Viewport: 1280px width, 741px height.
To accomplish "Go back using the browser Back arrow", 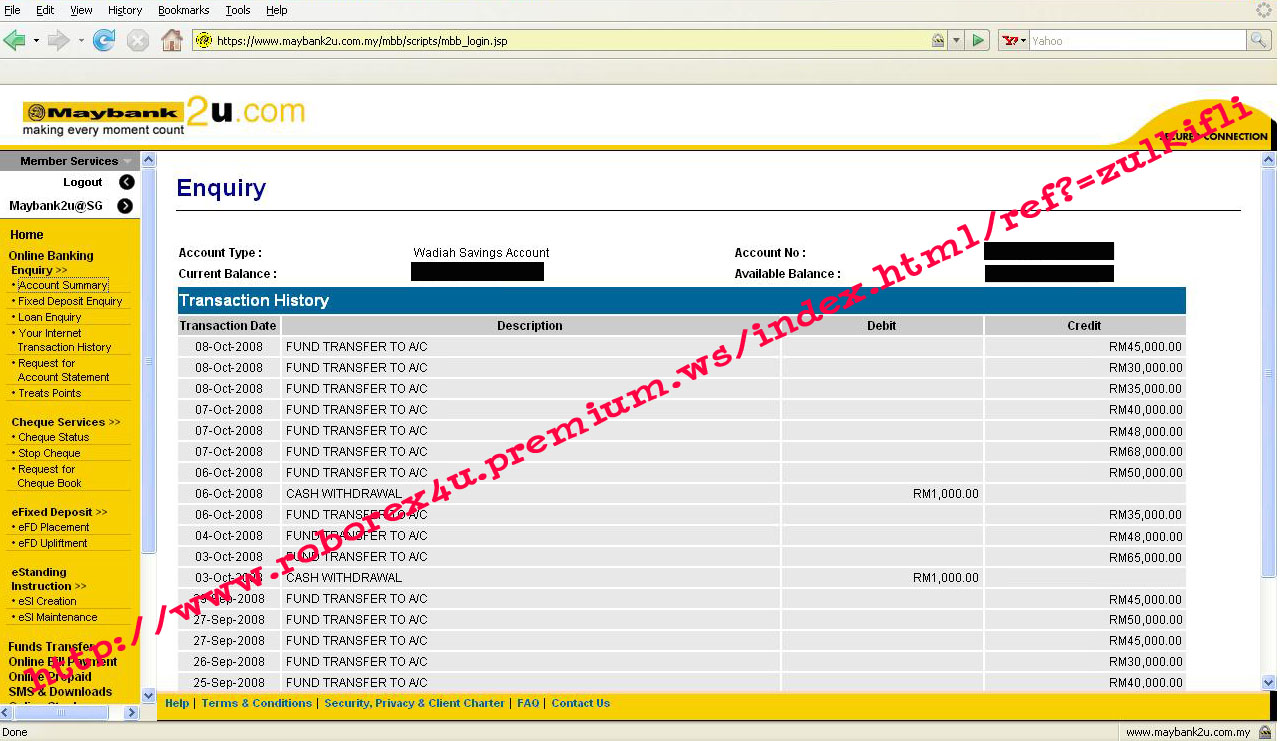I will [14, 41].
